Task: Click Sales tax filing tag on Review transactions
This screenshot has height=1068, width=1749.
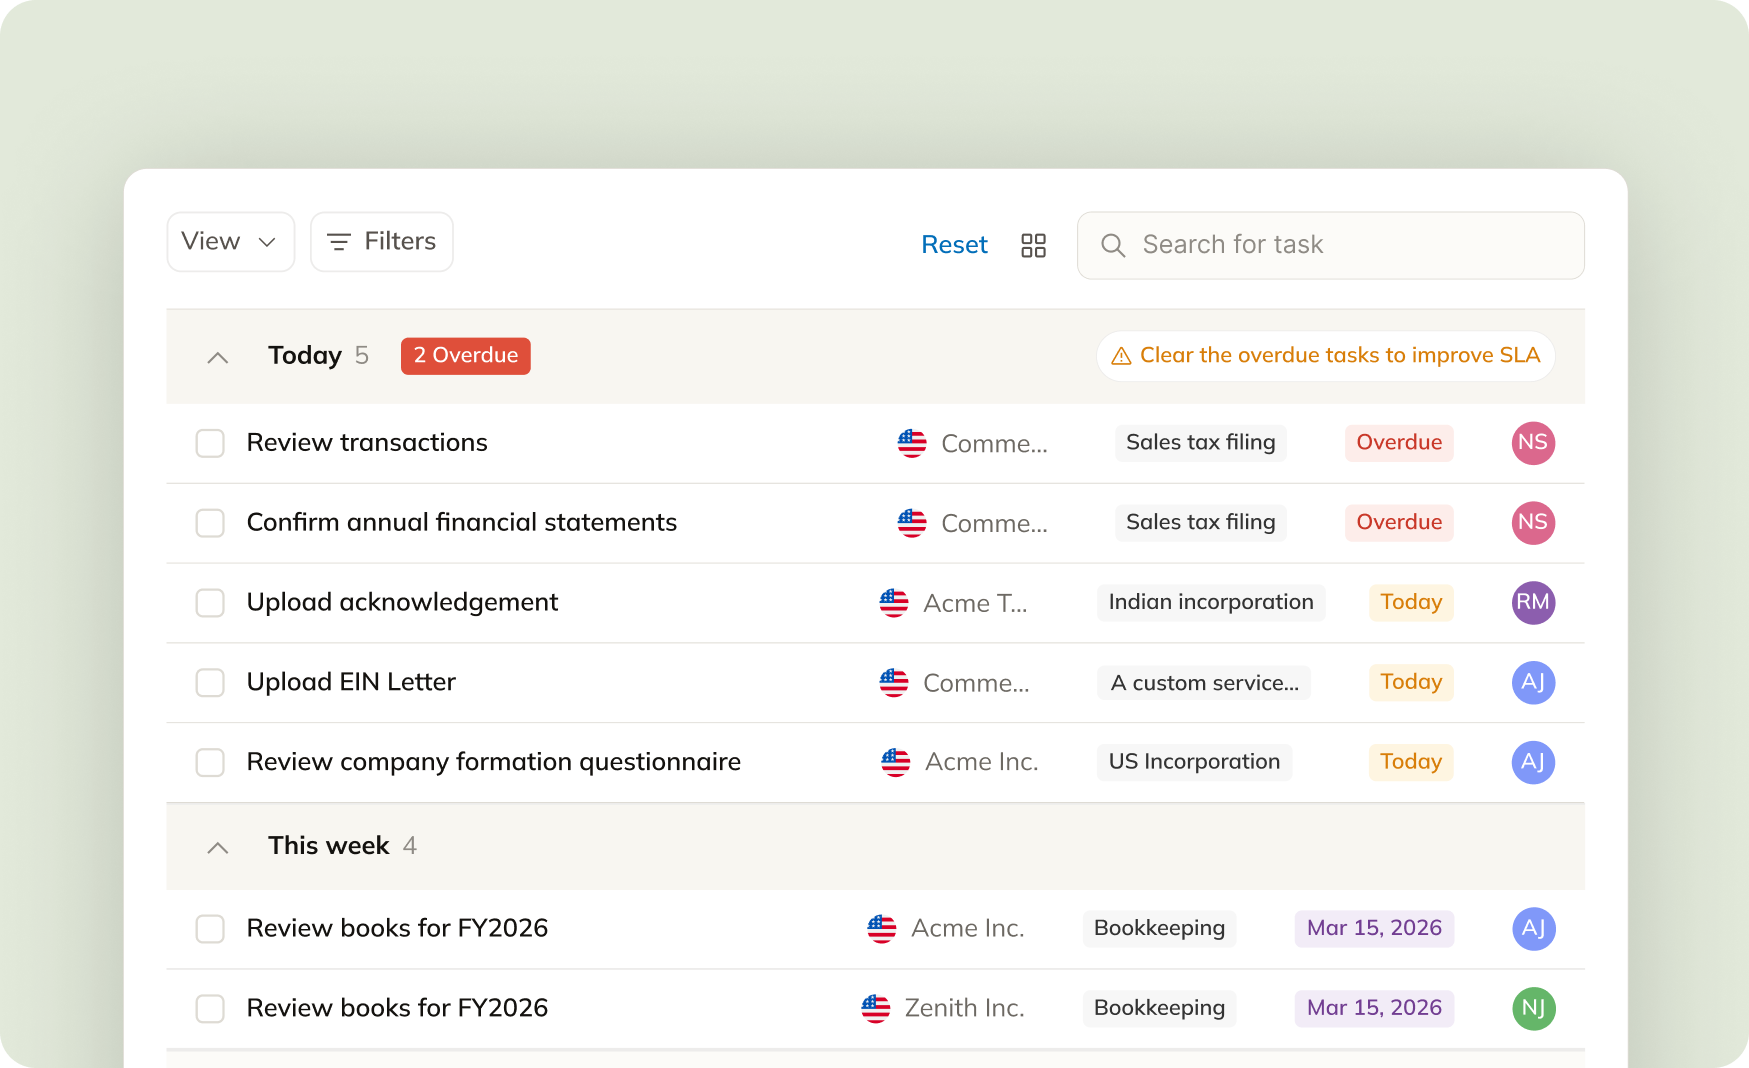Action: (x=1201, y=443)
